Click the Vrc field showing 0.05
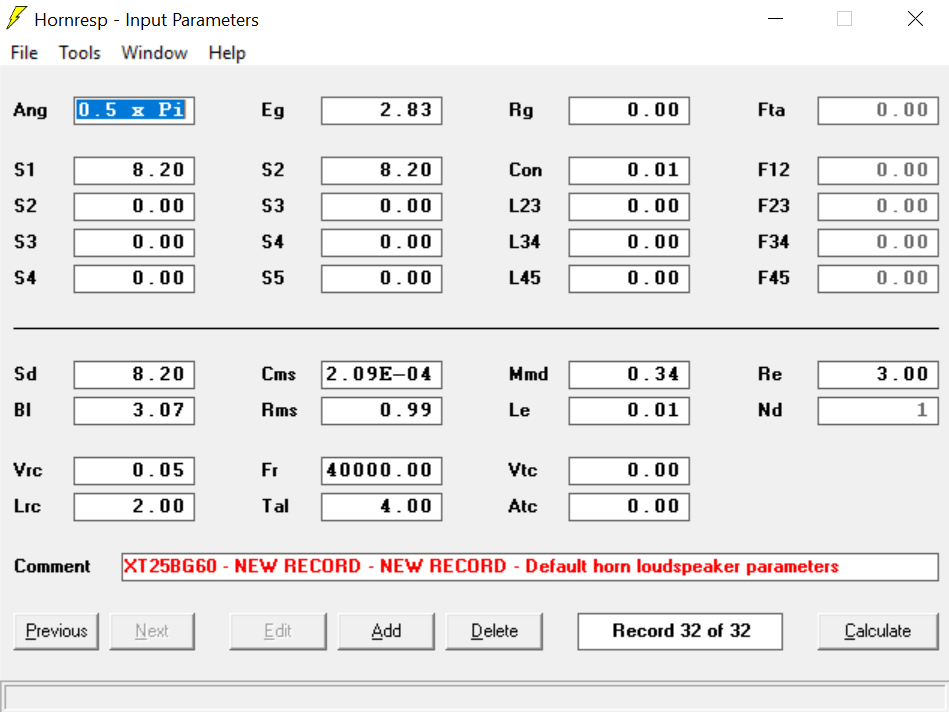 (134, 471)
